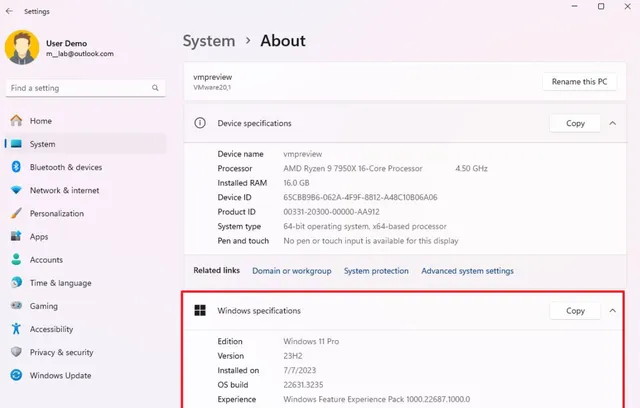This screenshot has width=640, height=408.
Task: Maximize the Settings window
Action: 601,7
